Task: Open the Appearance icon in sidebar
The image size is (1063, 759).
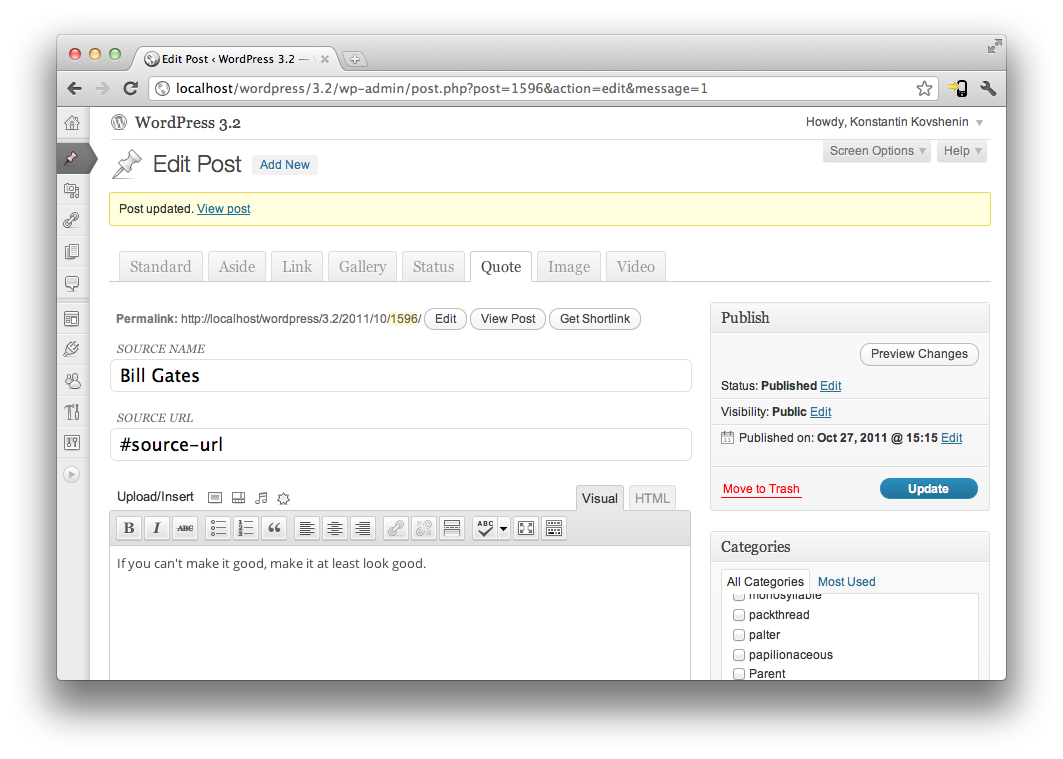Action: (x=72, y=319)
